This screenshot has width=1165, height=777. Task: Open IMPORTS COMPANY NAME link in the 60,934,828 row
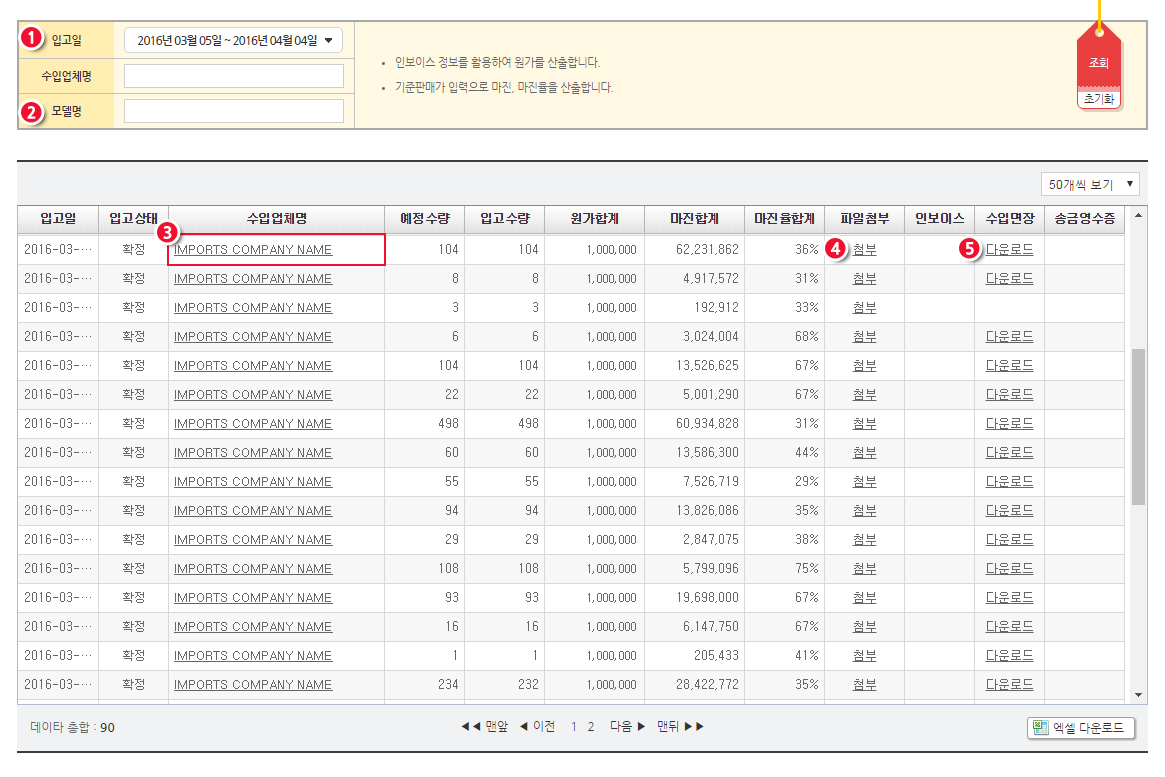point(253,423)
